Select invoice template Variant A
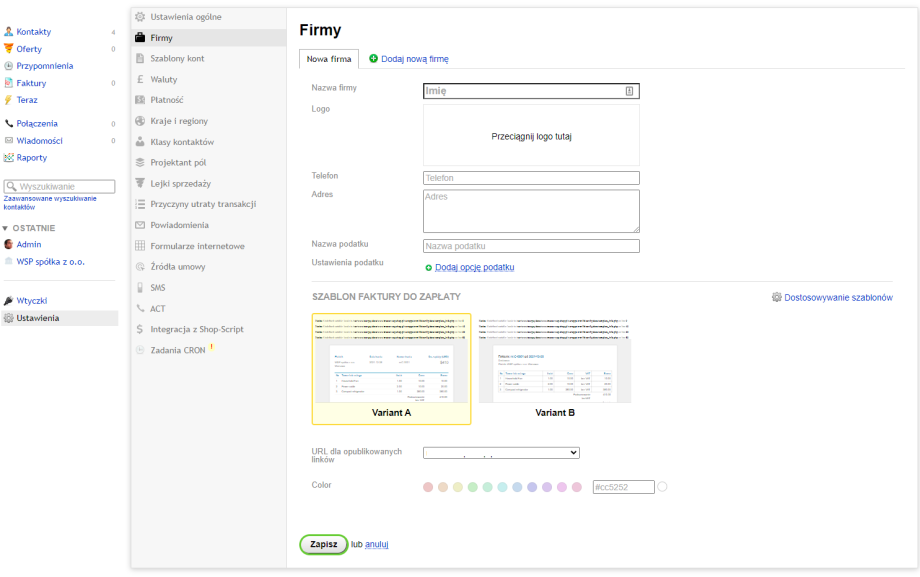 (x=391, y=368)
